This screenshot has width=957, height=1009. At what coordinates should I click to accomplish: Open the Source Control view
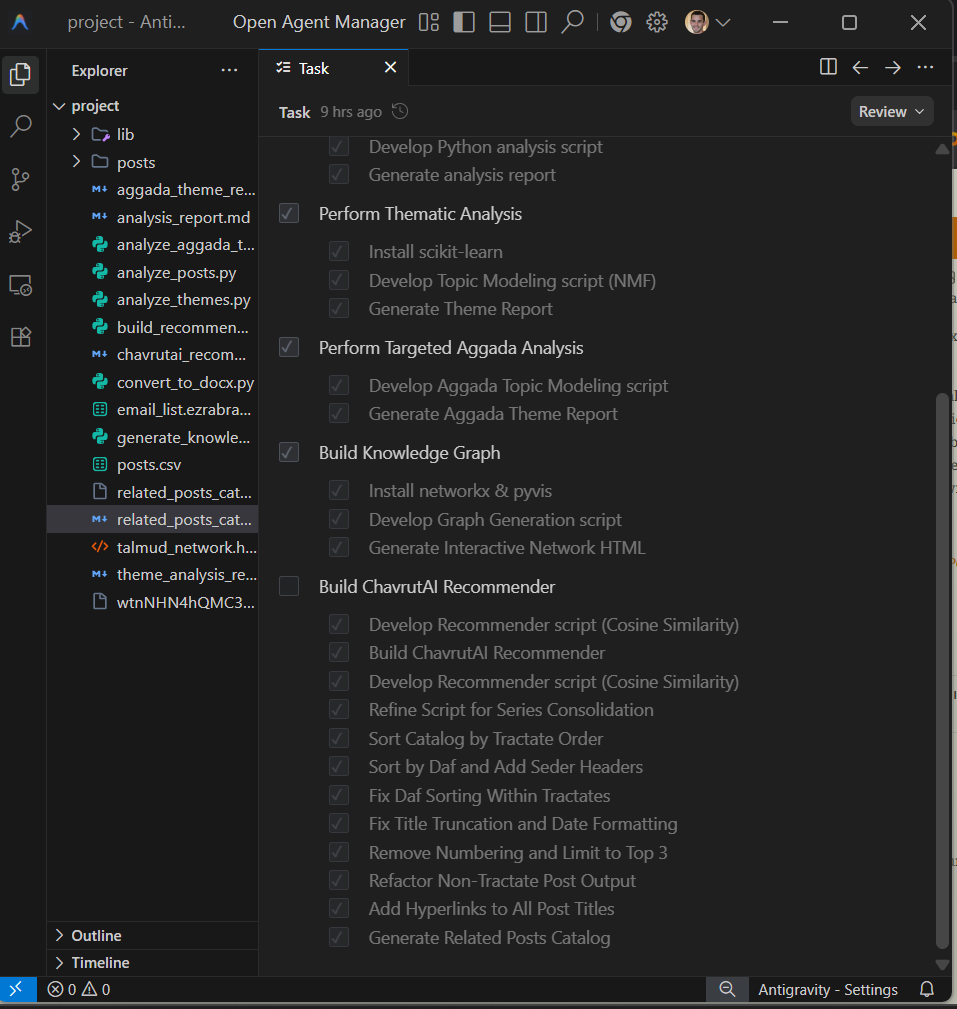[x=20, y=180]
